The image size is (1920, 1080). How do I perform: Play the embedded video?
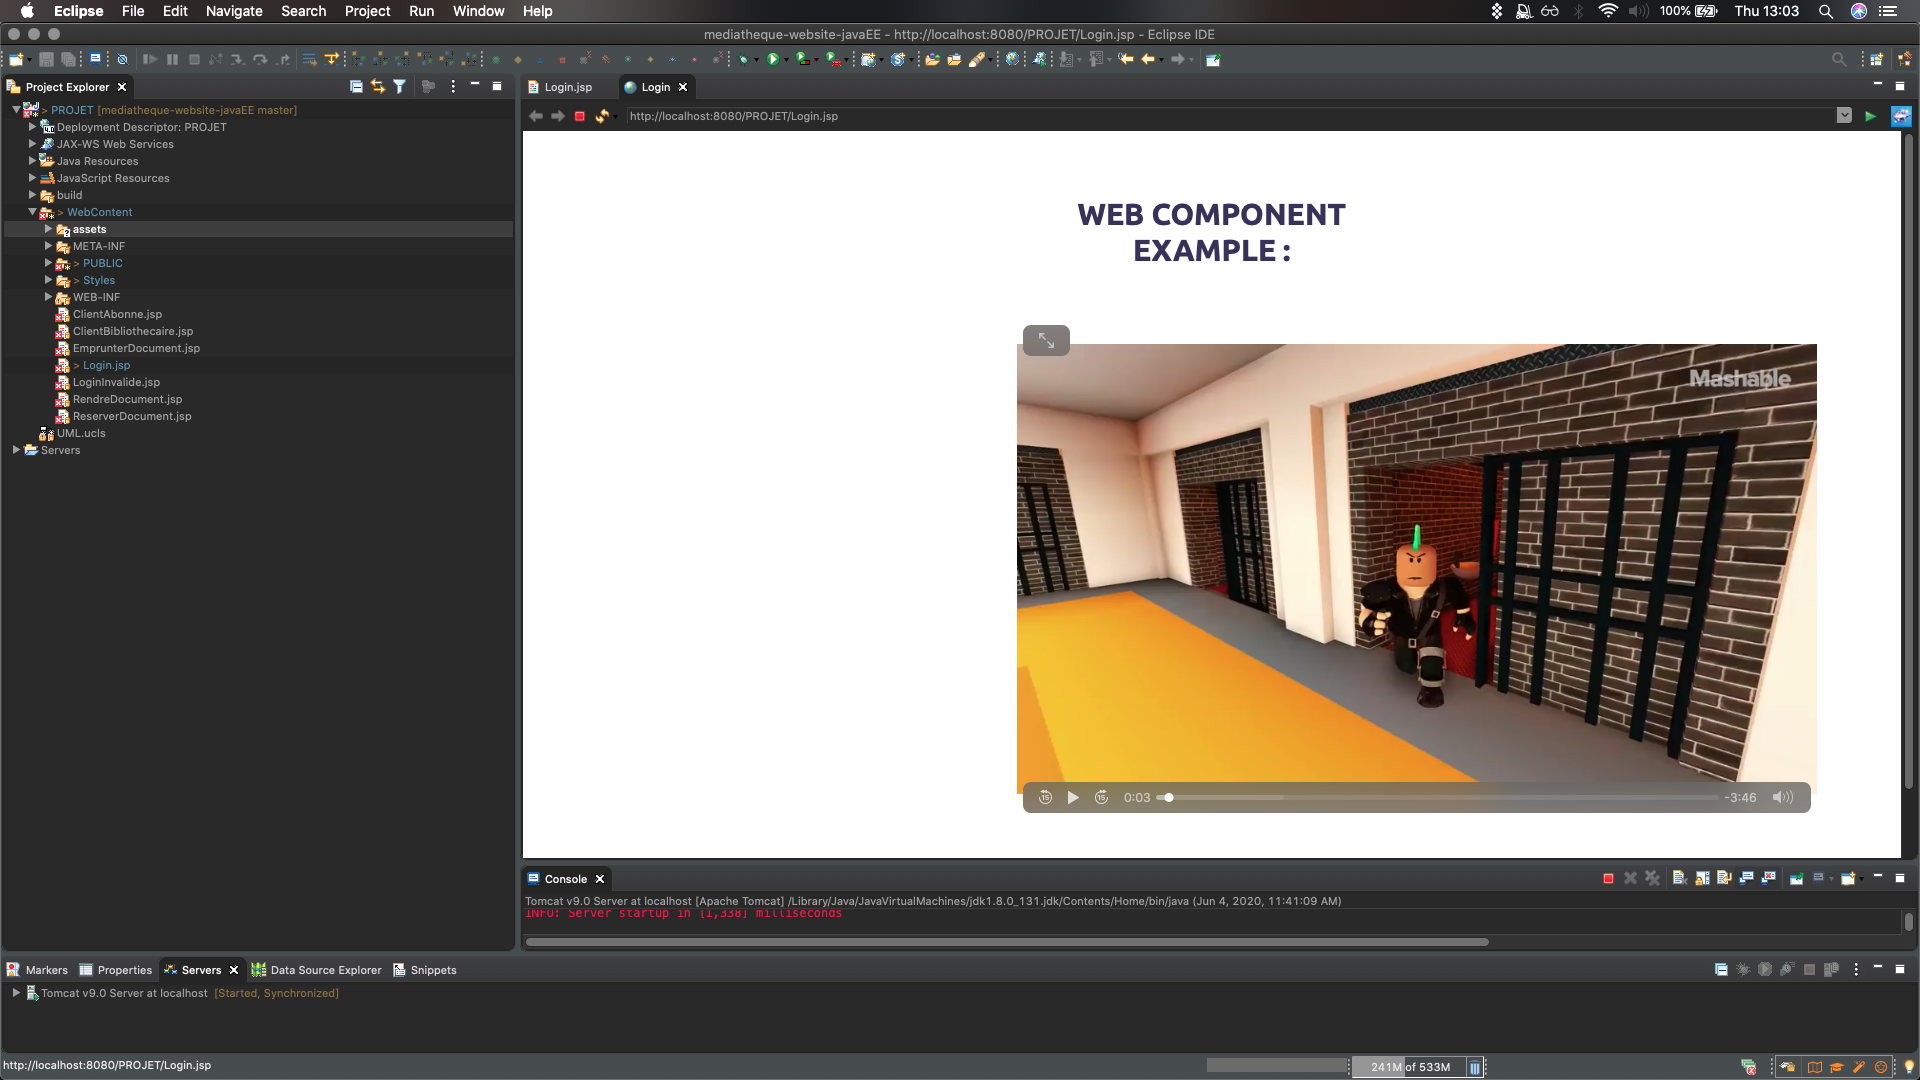(x=1073, y=798)
